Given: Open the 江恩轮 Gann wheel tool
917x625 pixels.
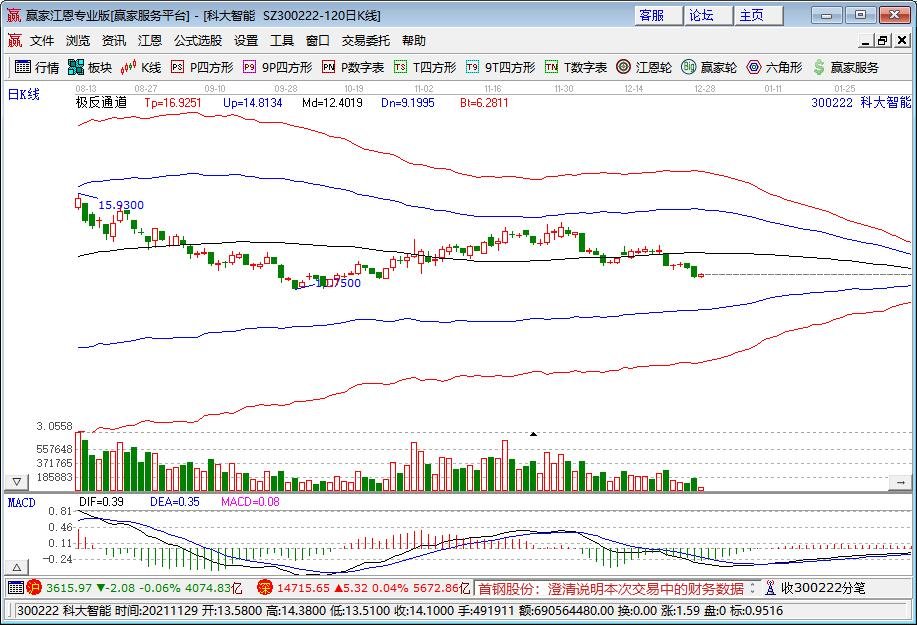Looking at the screenshot, I should [x=644, y=68].
